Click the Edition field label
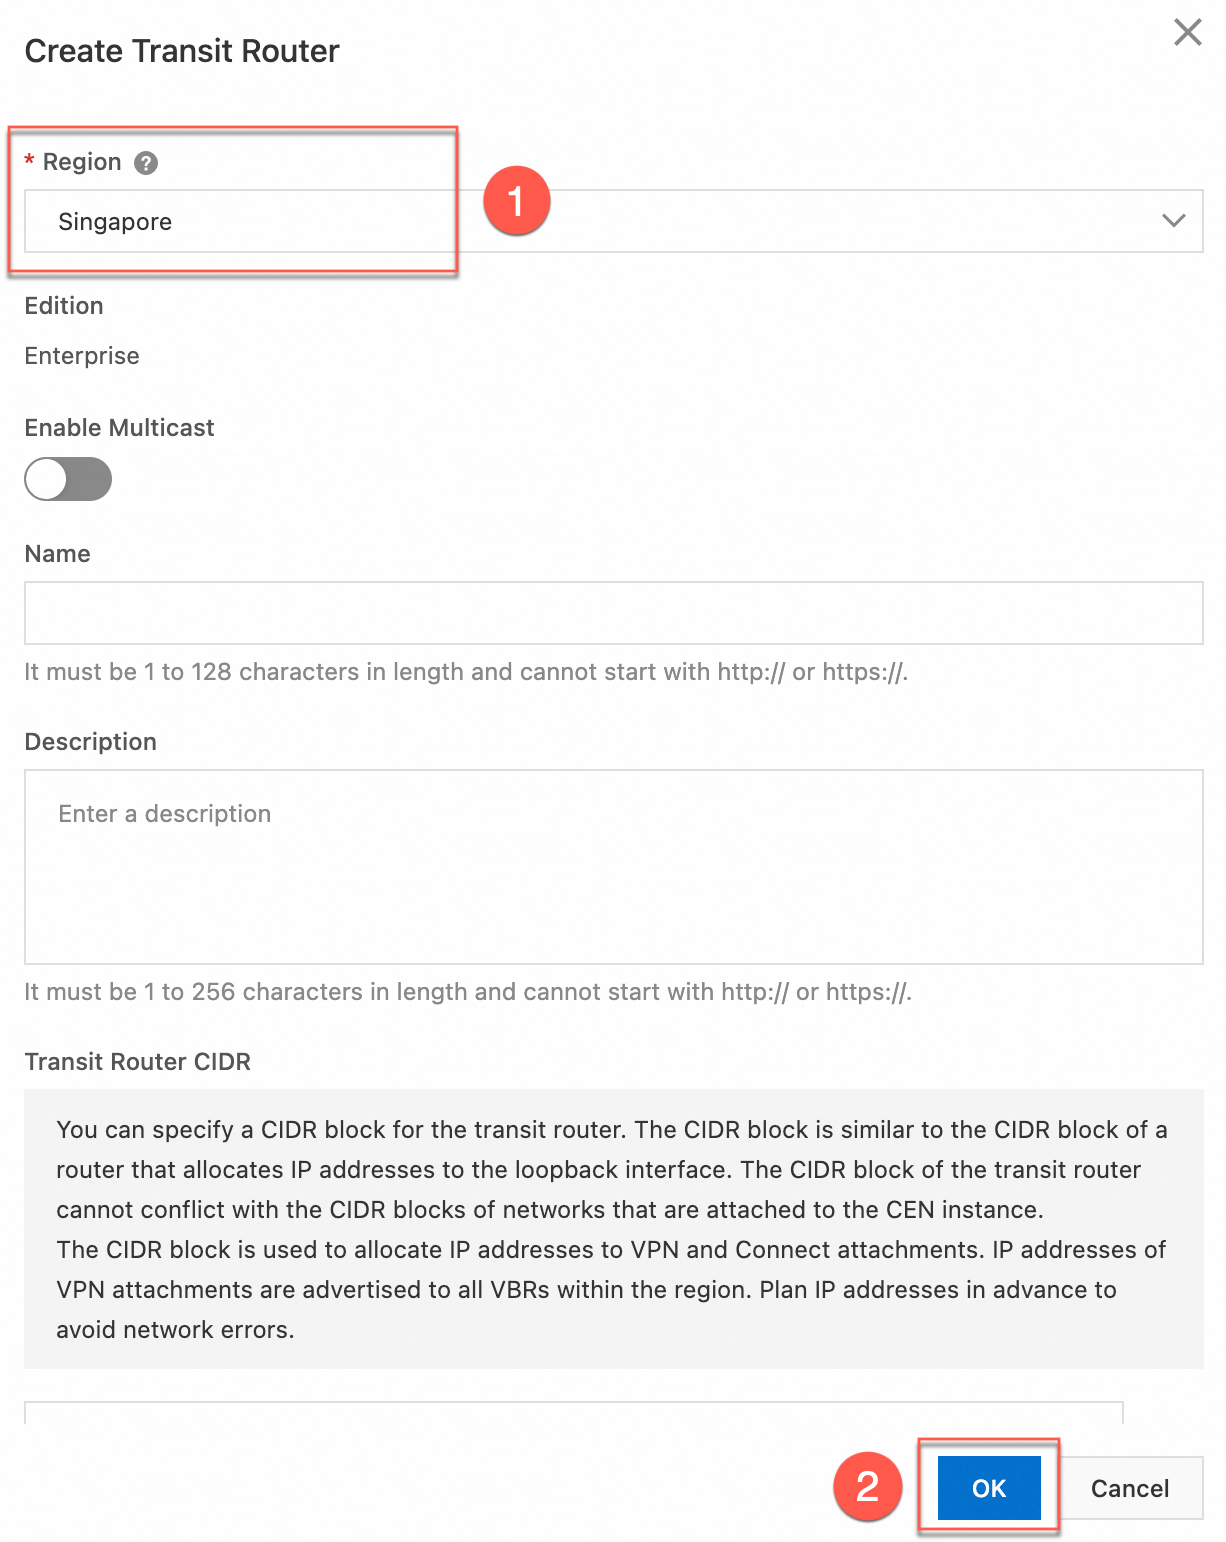The image size is (1226, 1542). pyautogui.click(x=64, y=306)
